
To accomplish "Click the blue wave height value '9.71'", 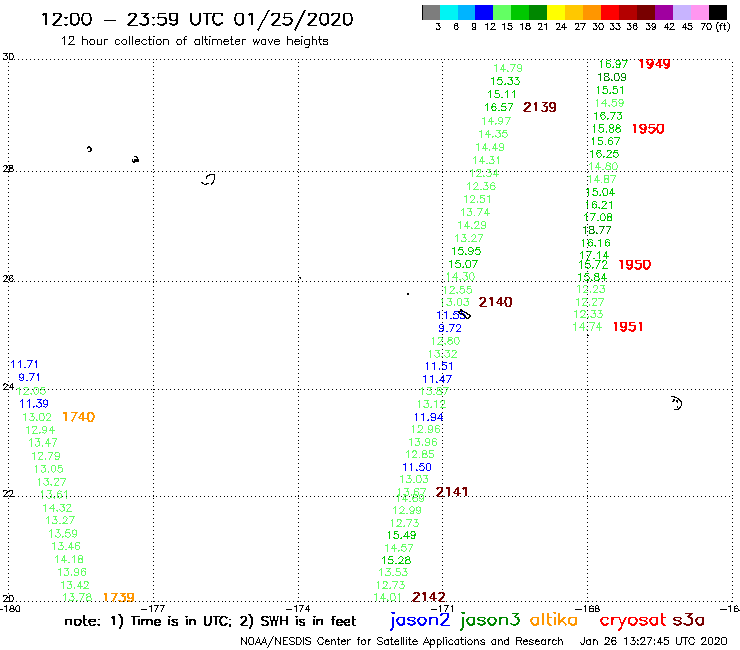I will 29,377.
